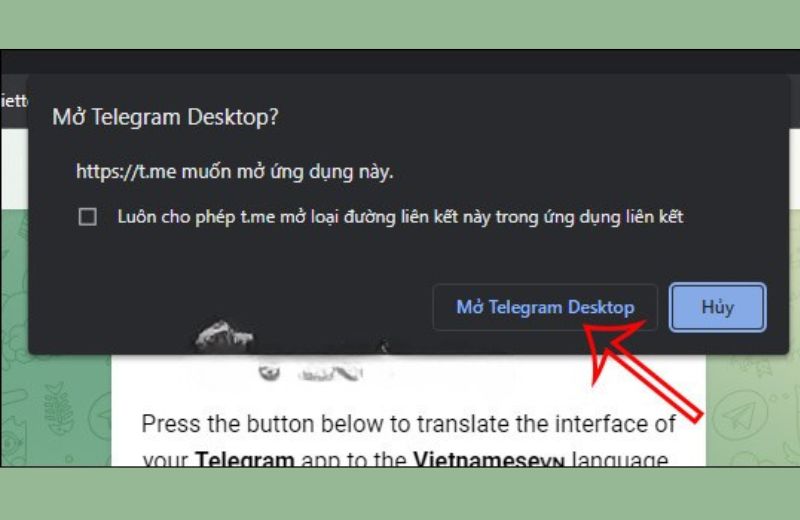Click the "Mở Telegram Desktop" button
The height and width of the screenshot is (520, 800).
tap(545, 307)
